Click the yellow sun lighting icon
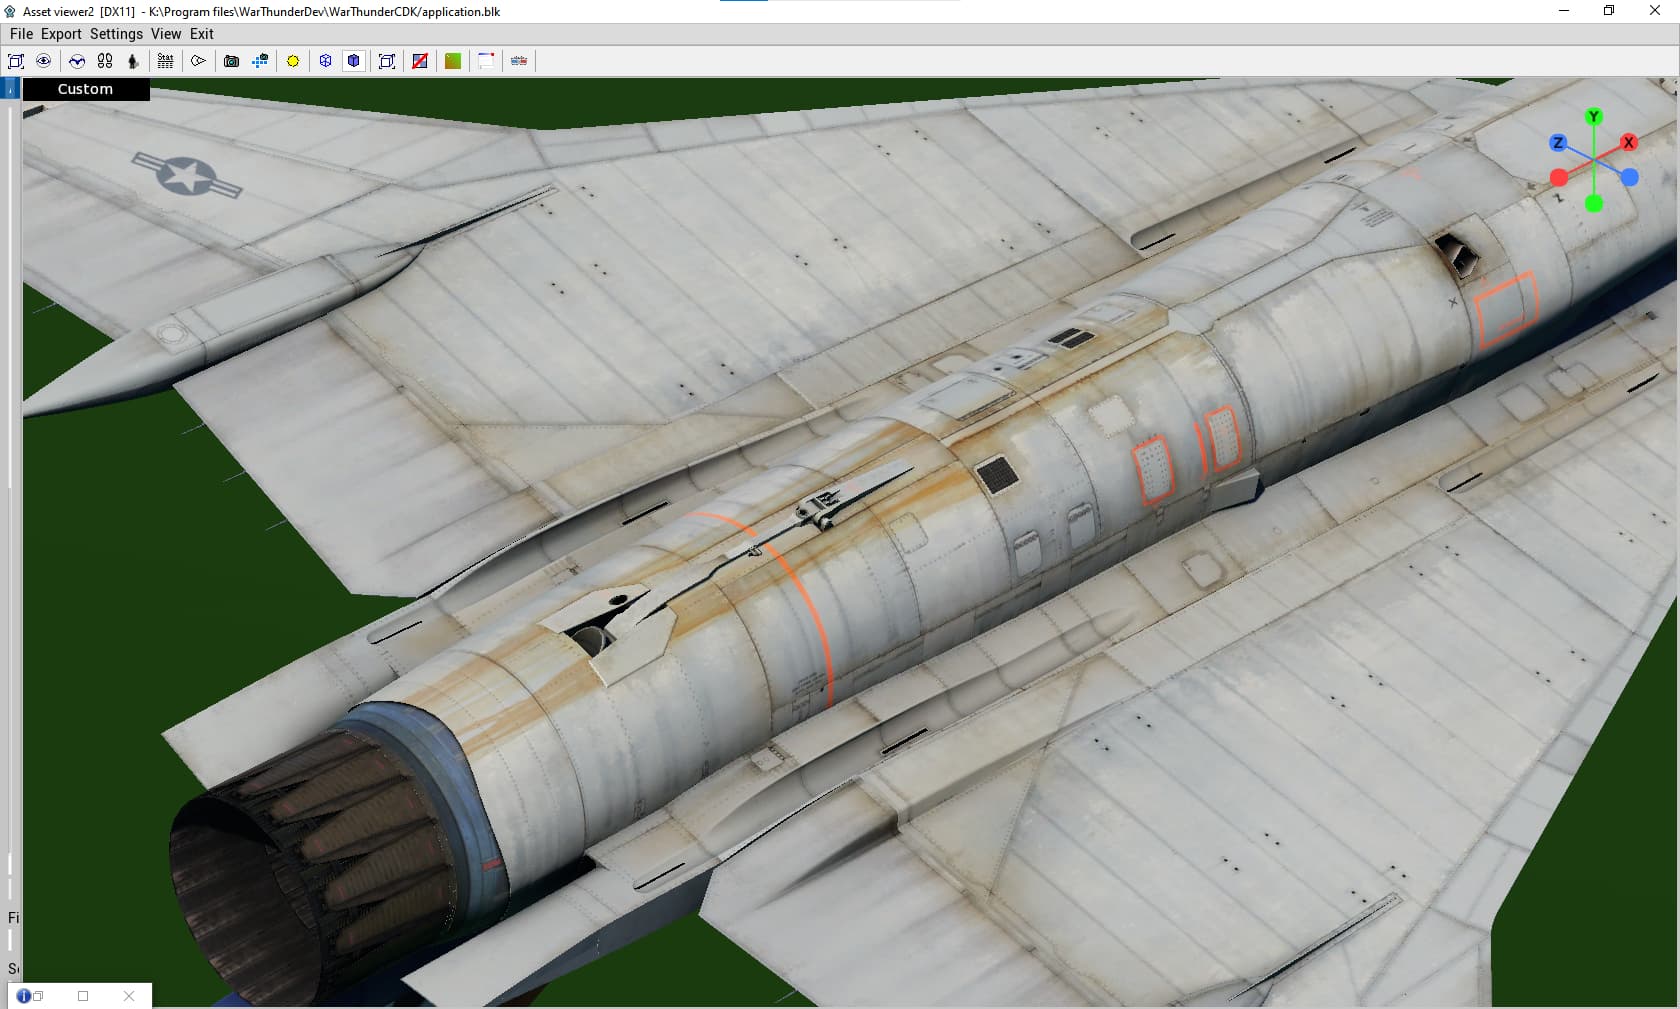Viewport: 1680px width, 1009px height. coord(293,61)
